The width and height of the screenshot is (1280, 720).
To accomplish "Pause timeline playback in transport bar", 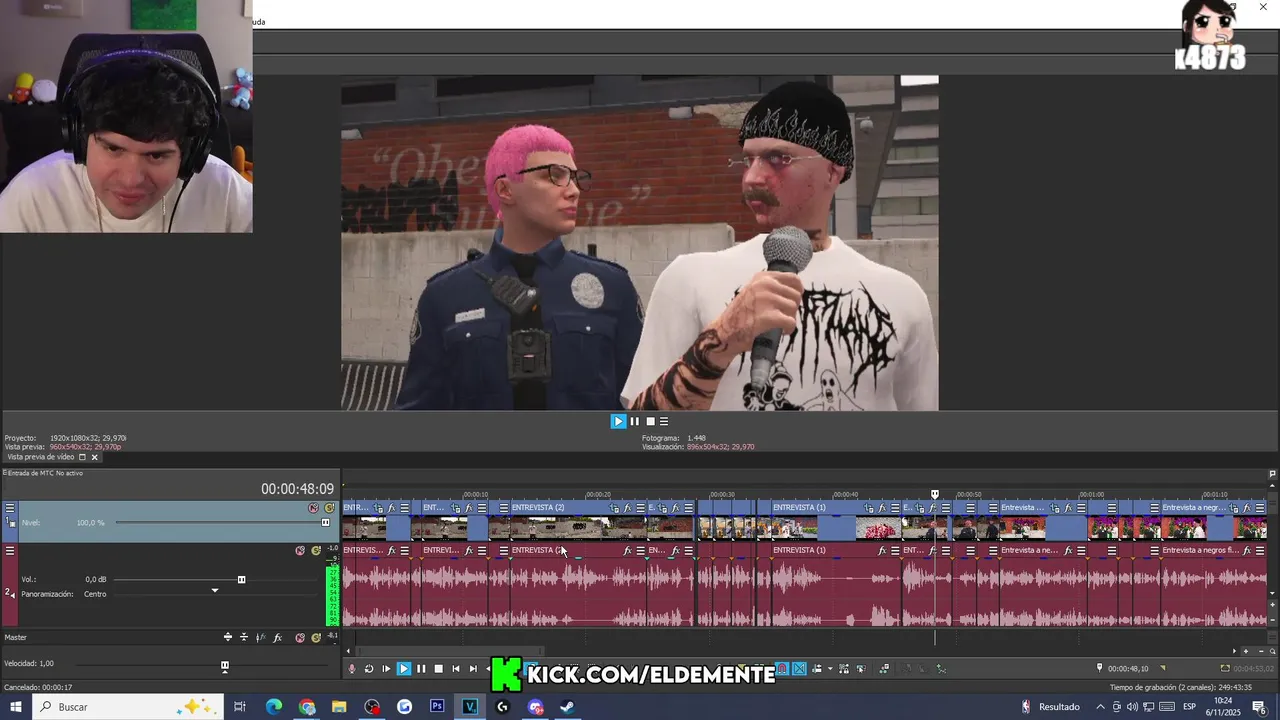I will point(421,669).
